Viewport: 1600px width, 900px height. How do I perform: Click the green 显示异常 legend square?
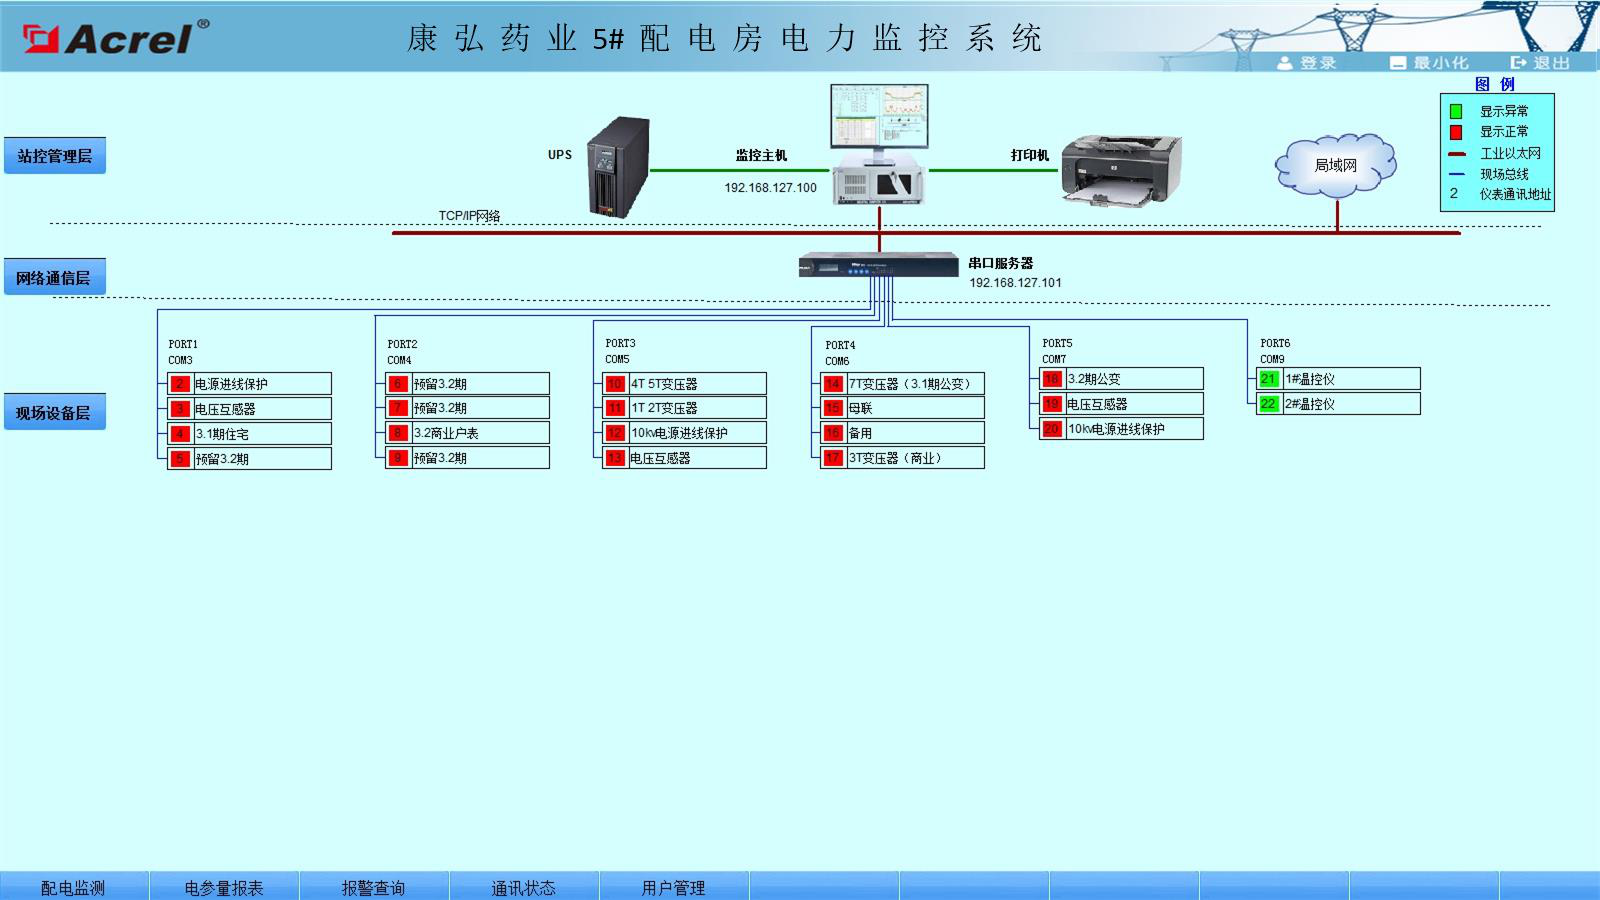1456,111
